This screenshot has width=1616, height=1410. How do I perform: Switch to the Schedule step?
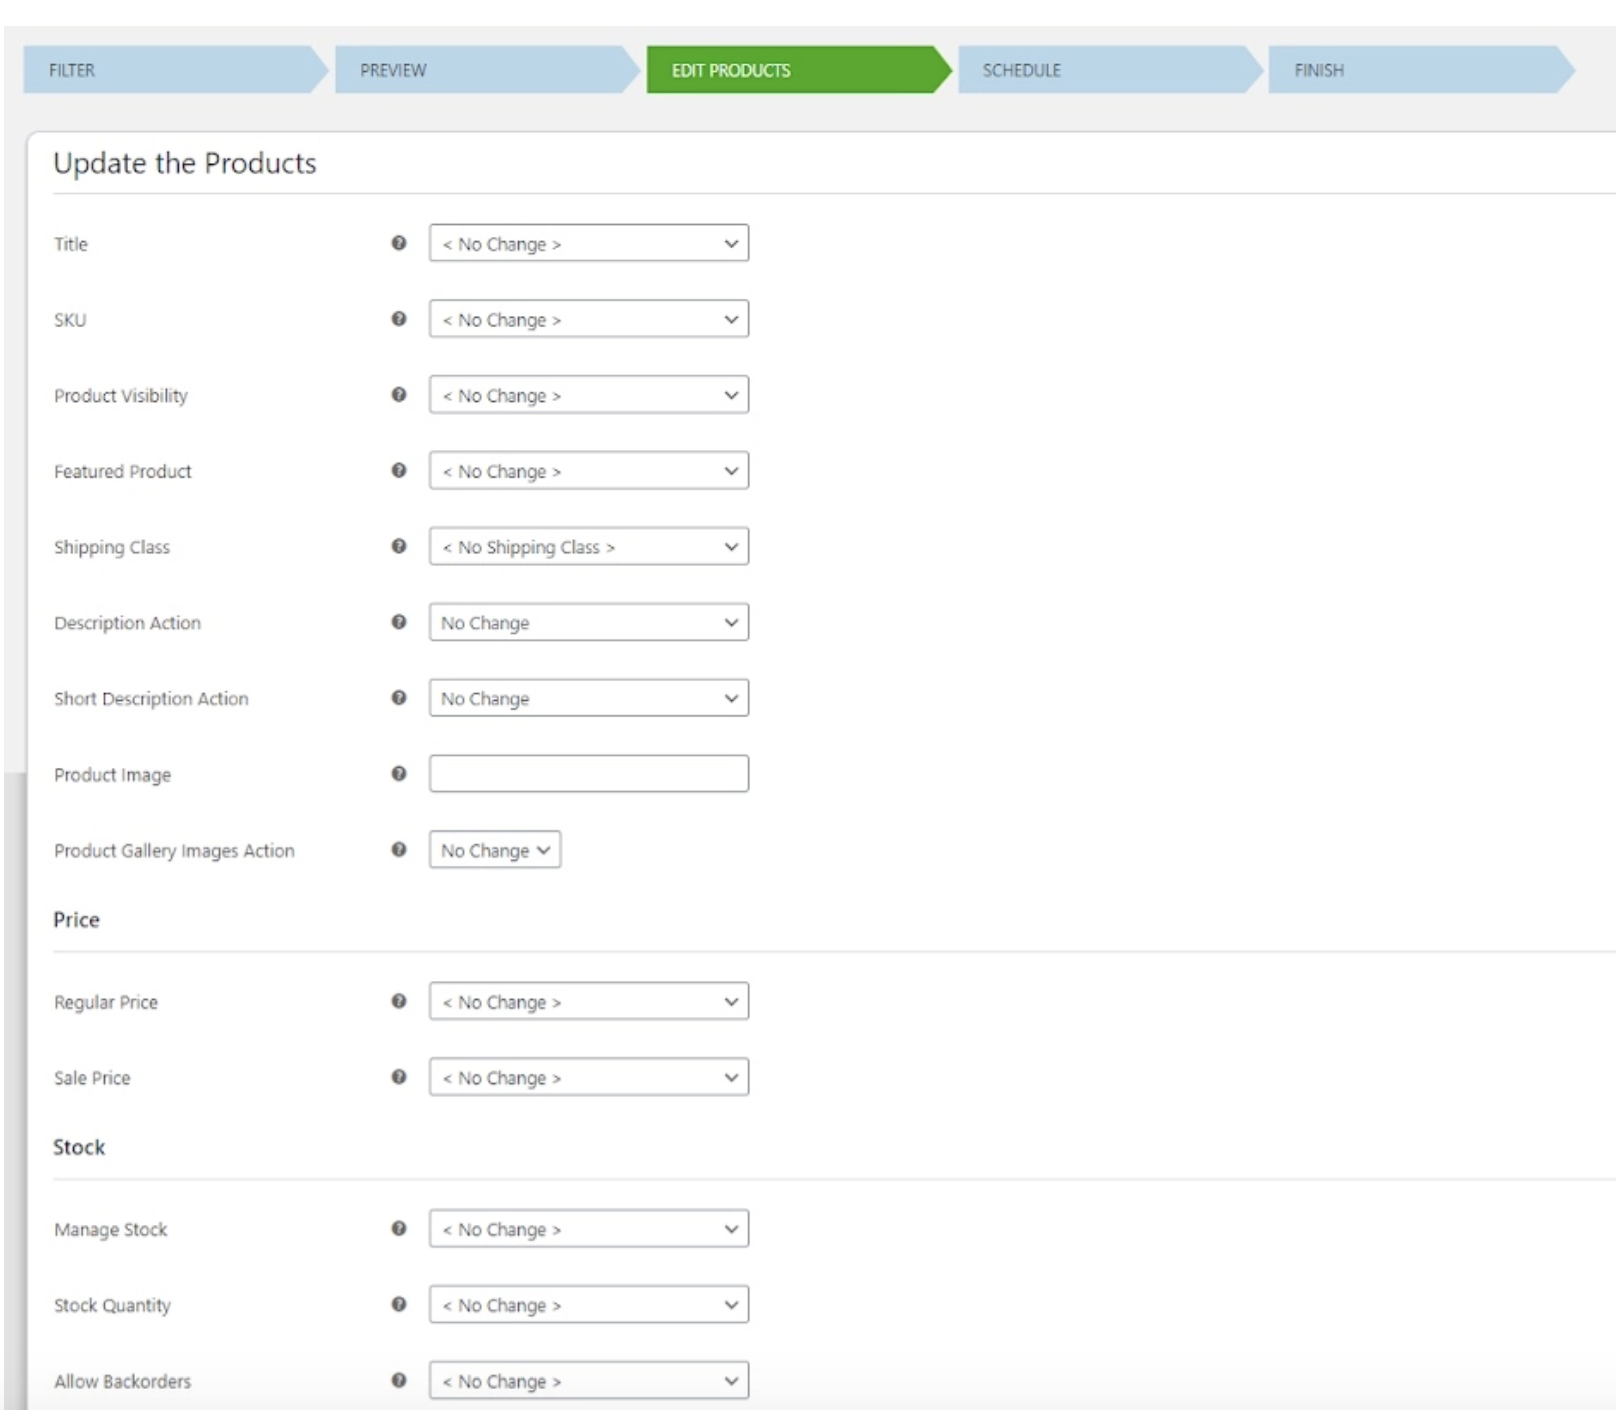pos(1103,70)
